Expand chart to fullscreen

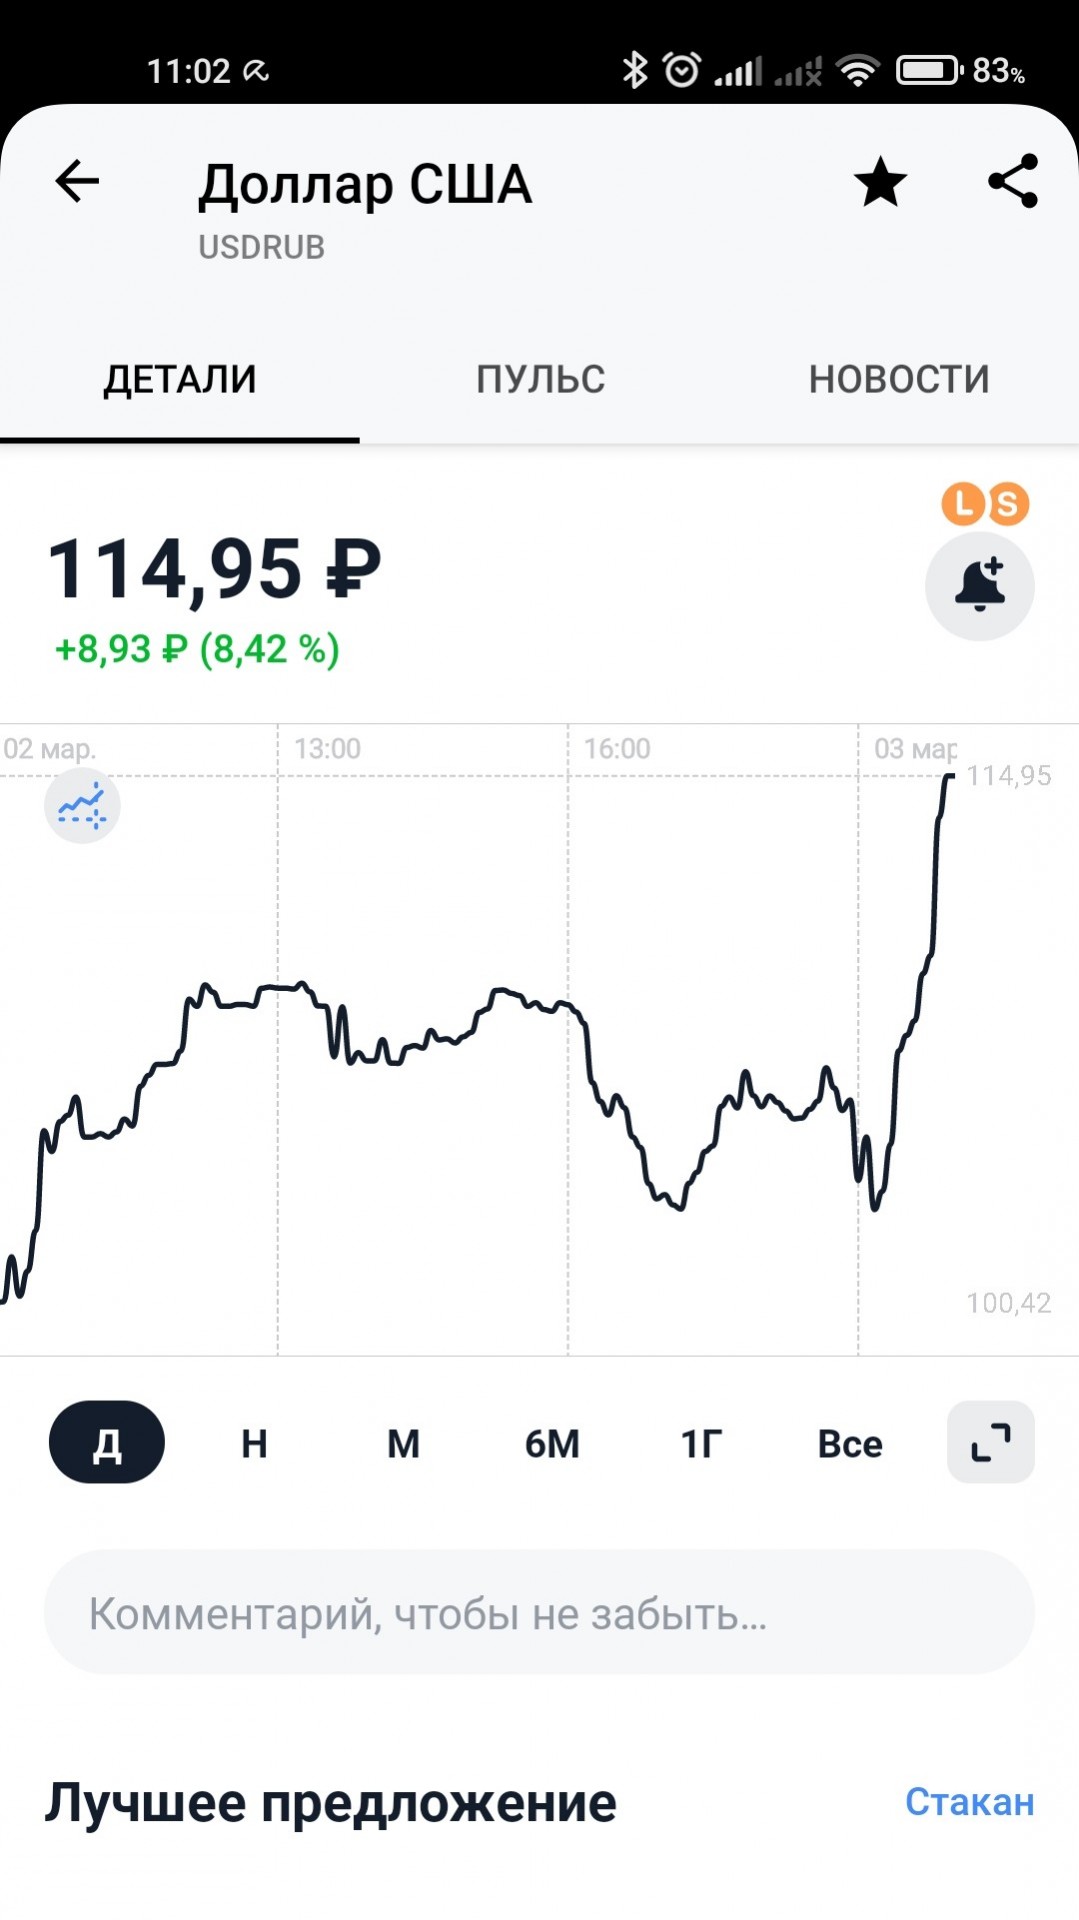click(991, 1442)
